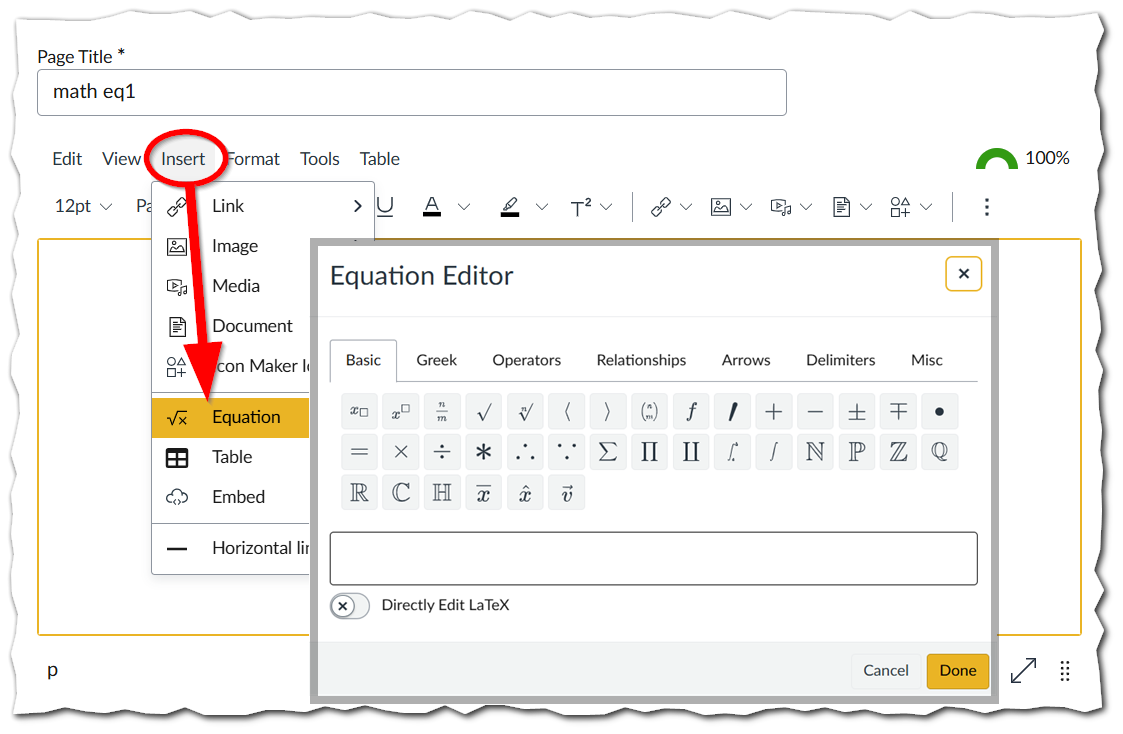The height and width of the screenshot is (734, 1123).
Task: Insert plus sign symbol
Action: point(773,412)
